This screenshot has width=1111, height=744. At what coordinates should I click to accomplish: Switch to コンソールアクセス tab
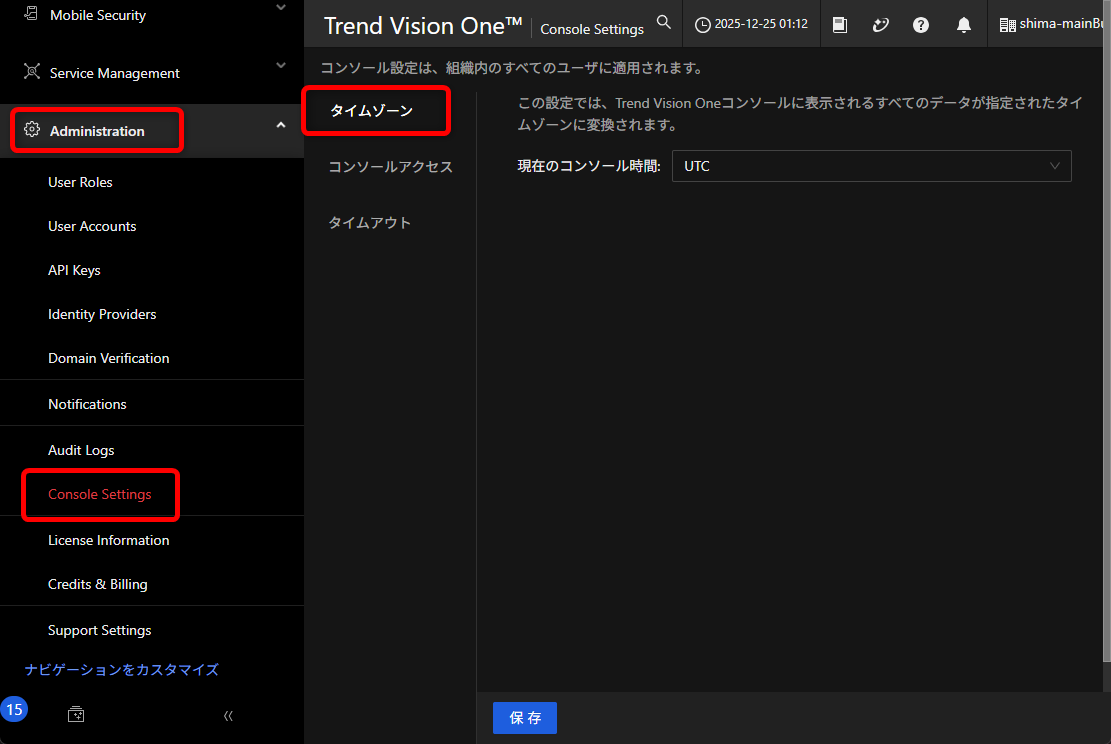tap(390, 167)
